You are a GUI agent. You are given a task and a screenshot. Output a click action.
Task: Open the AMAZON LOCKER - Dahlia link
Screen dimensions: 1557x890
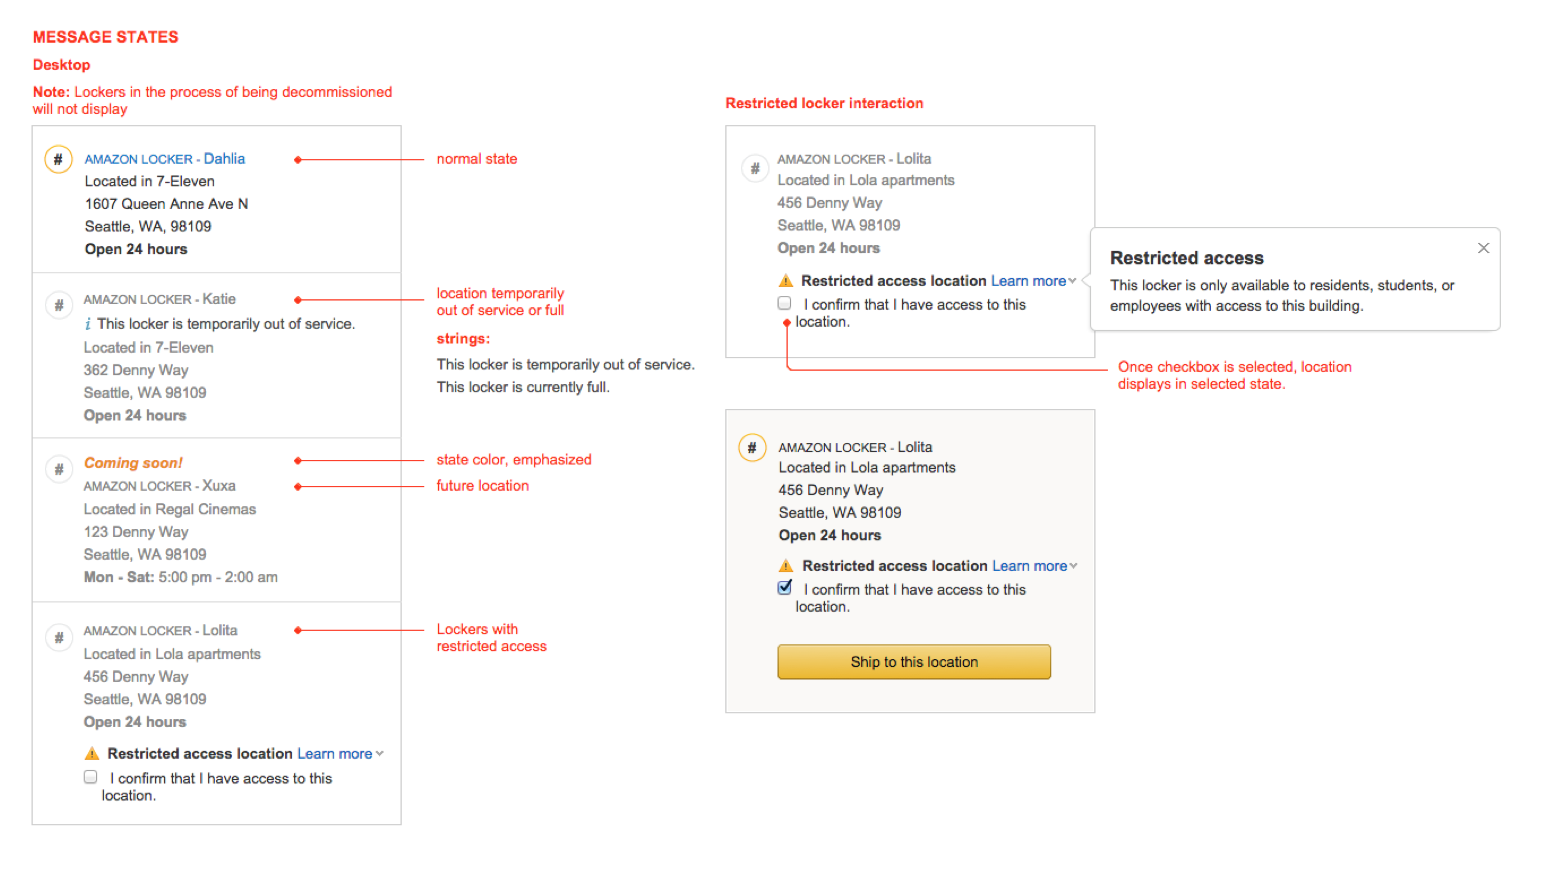pos(165,159)
